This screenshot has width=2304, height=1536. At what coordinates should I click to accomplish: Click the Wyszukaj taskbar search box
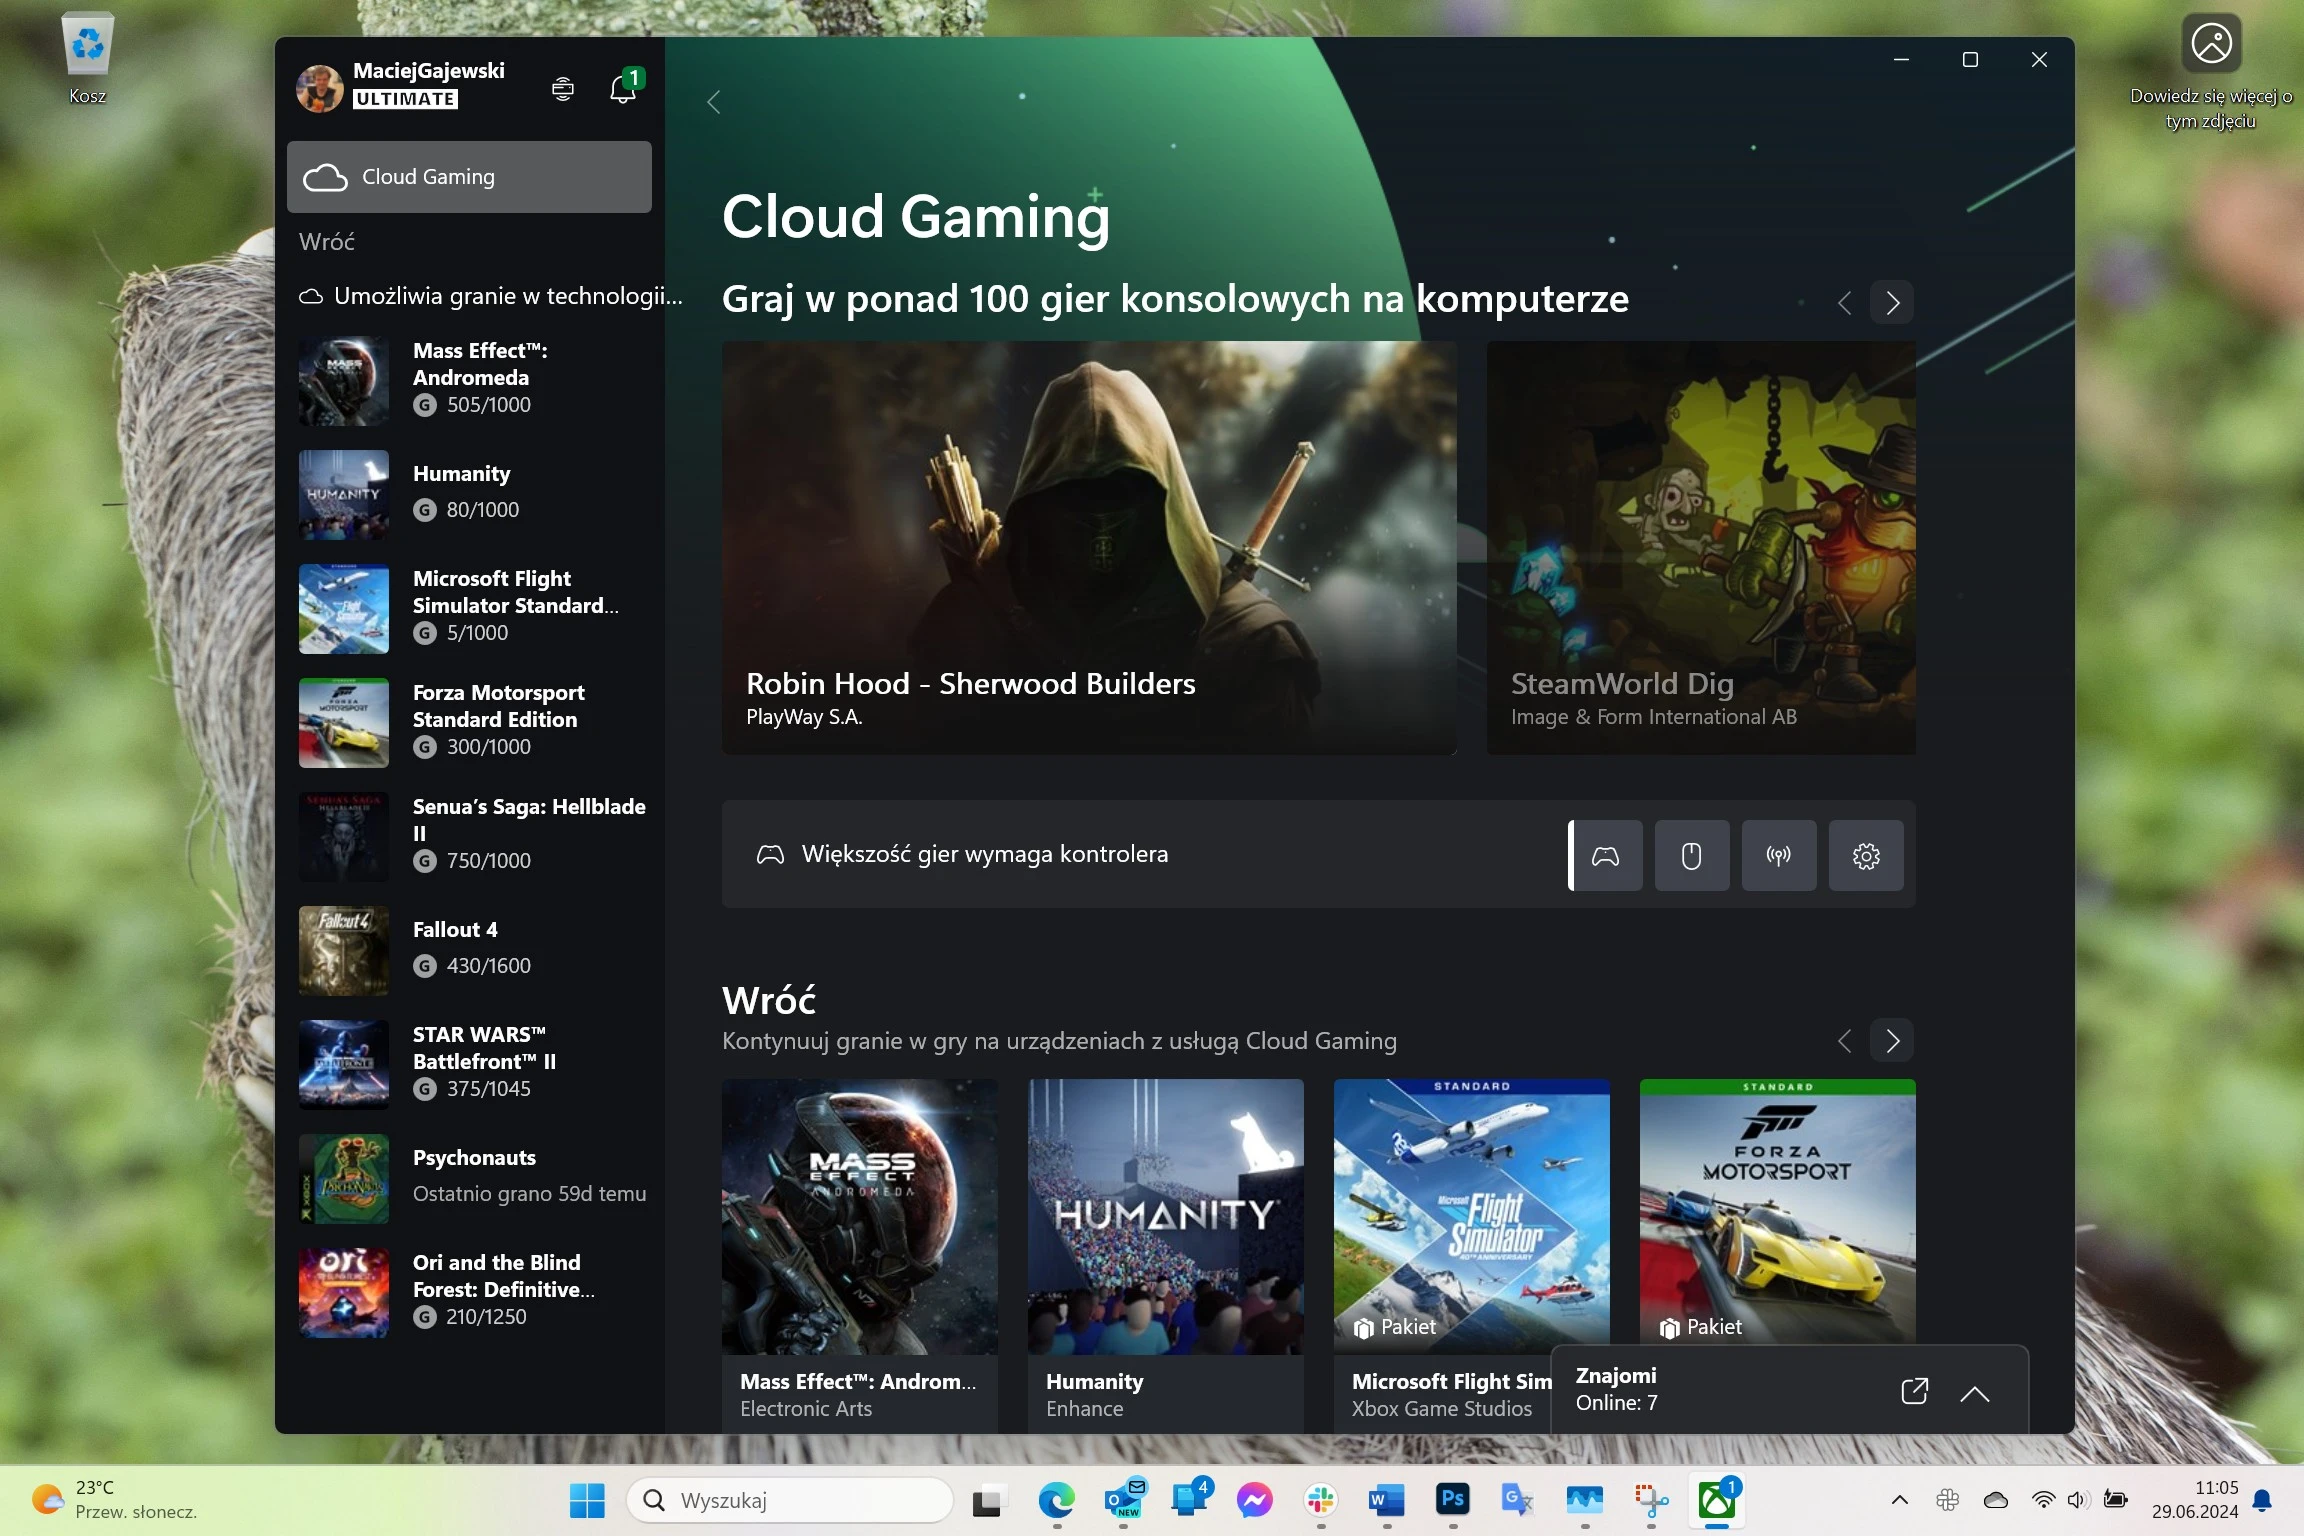[790, 1500]
